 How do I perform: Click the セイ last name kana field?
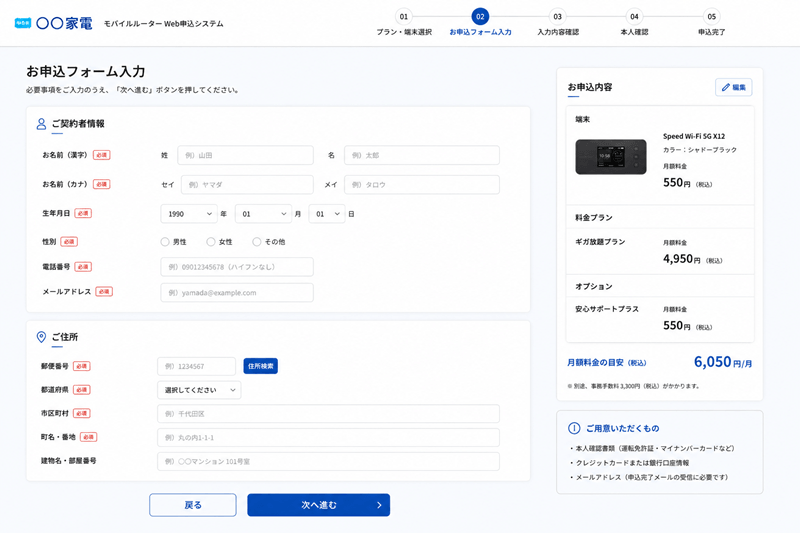[247, 185]
